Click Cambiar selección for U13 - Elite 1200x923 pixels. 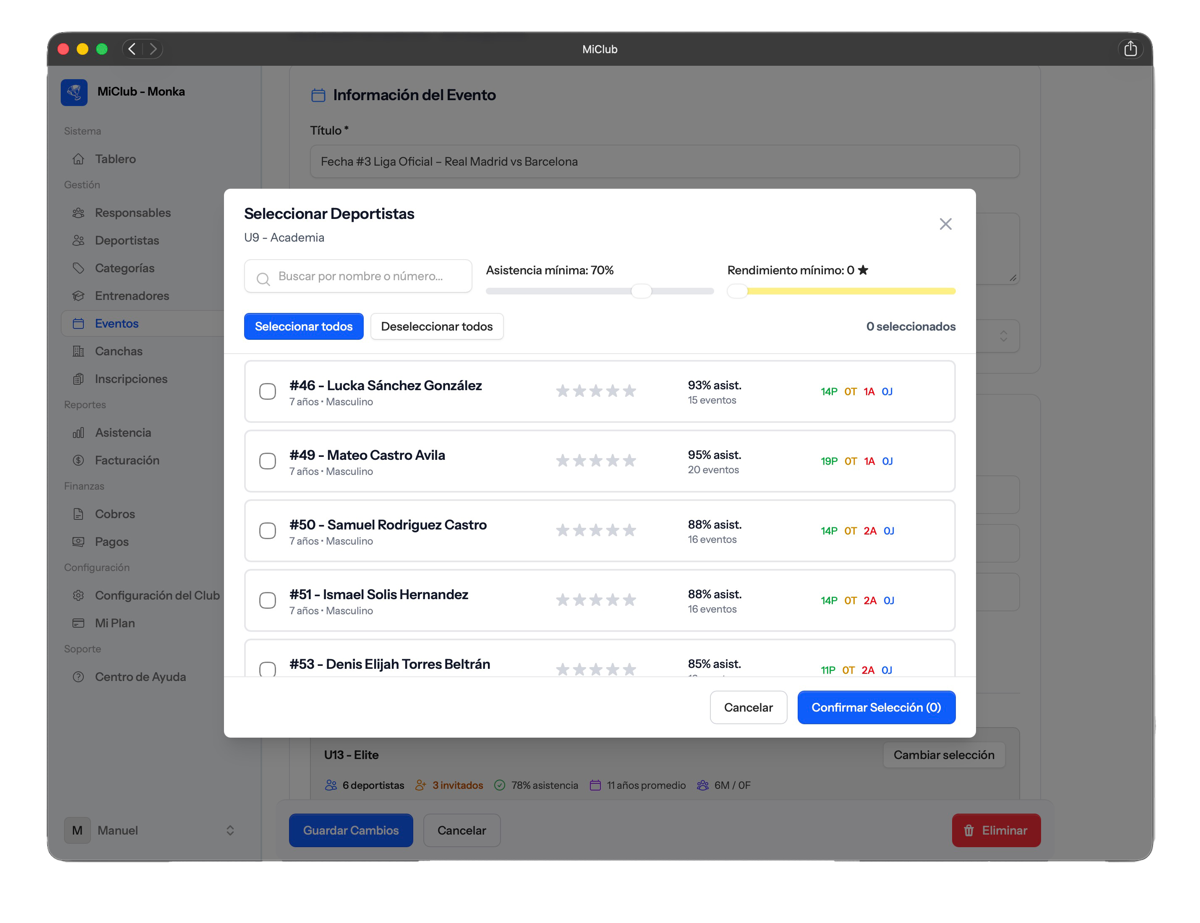click(944, 755)
